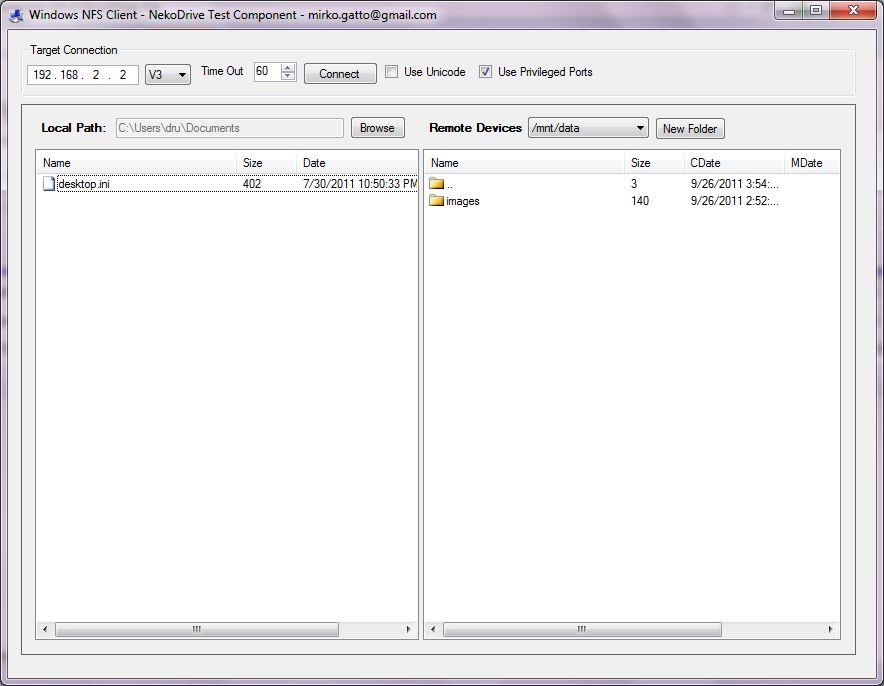884x686 pixels.
Task: Click local list scroll right arrow
Action: click(x=409, y=629)
